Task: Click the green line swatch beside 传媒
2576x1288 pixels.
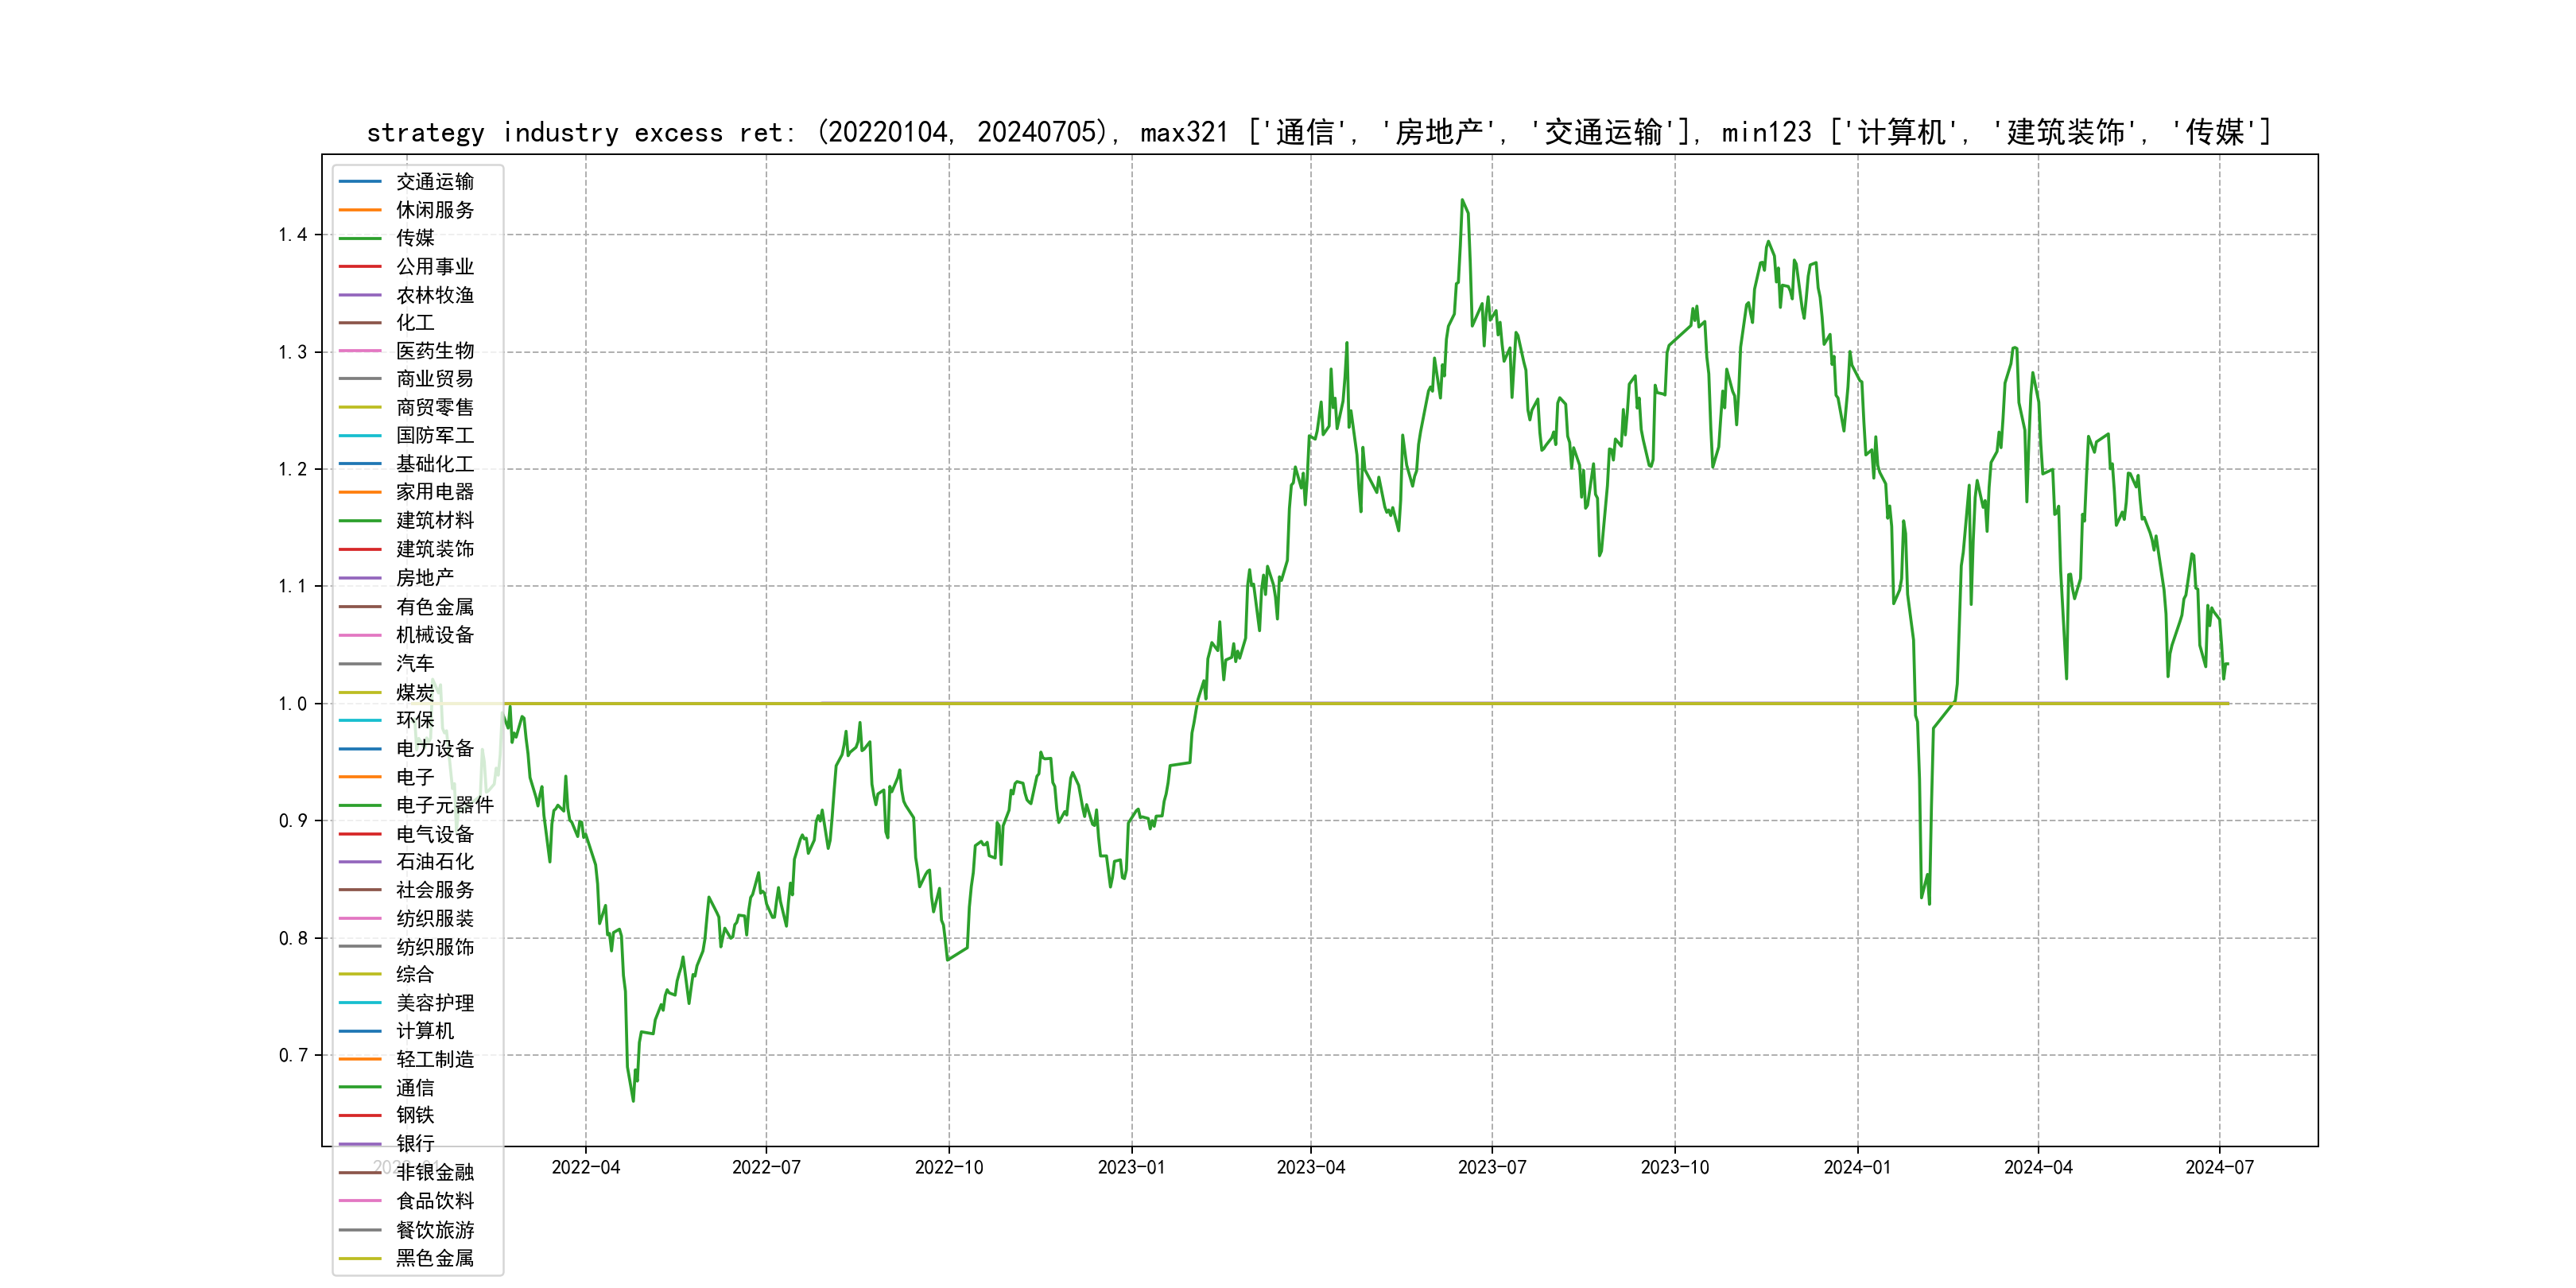Action: coord(360,238)
